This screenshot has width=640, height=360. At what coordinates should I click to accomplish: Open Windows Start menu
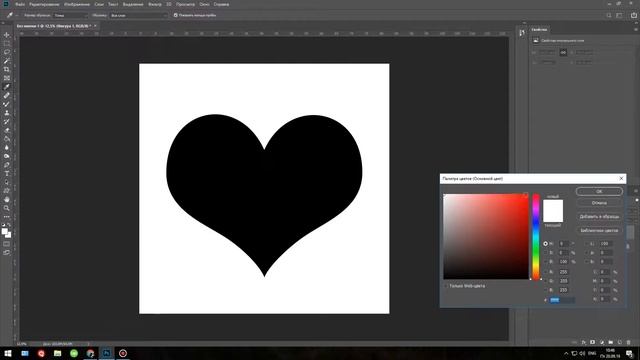(8, 353)
